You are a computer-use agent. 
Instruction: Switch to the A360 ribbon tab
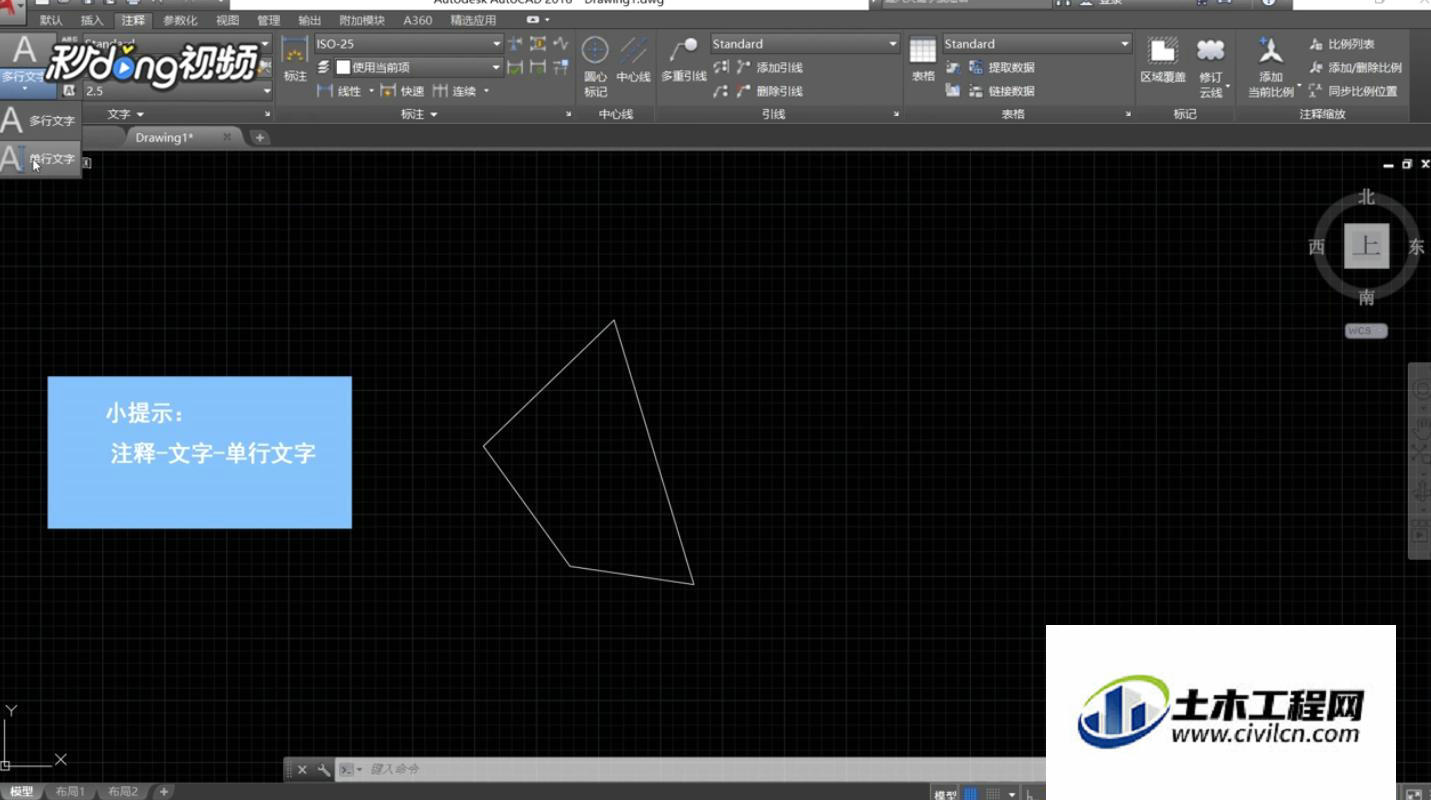[x=417, y=20]
